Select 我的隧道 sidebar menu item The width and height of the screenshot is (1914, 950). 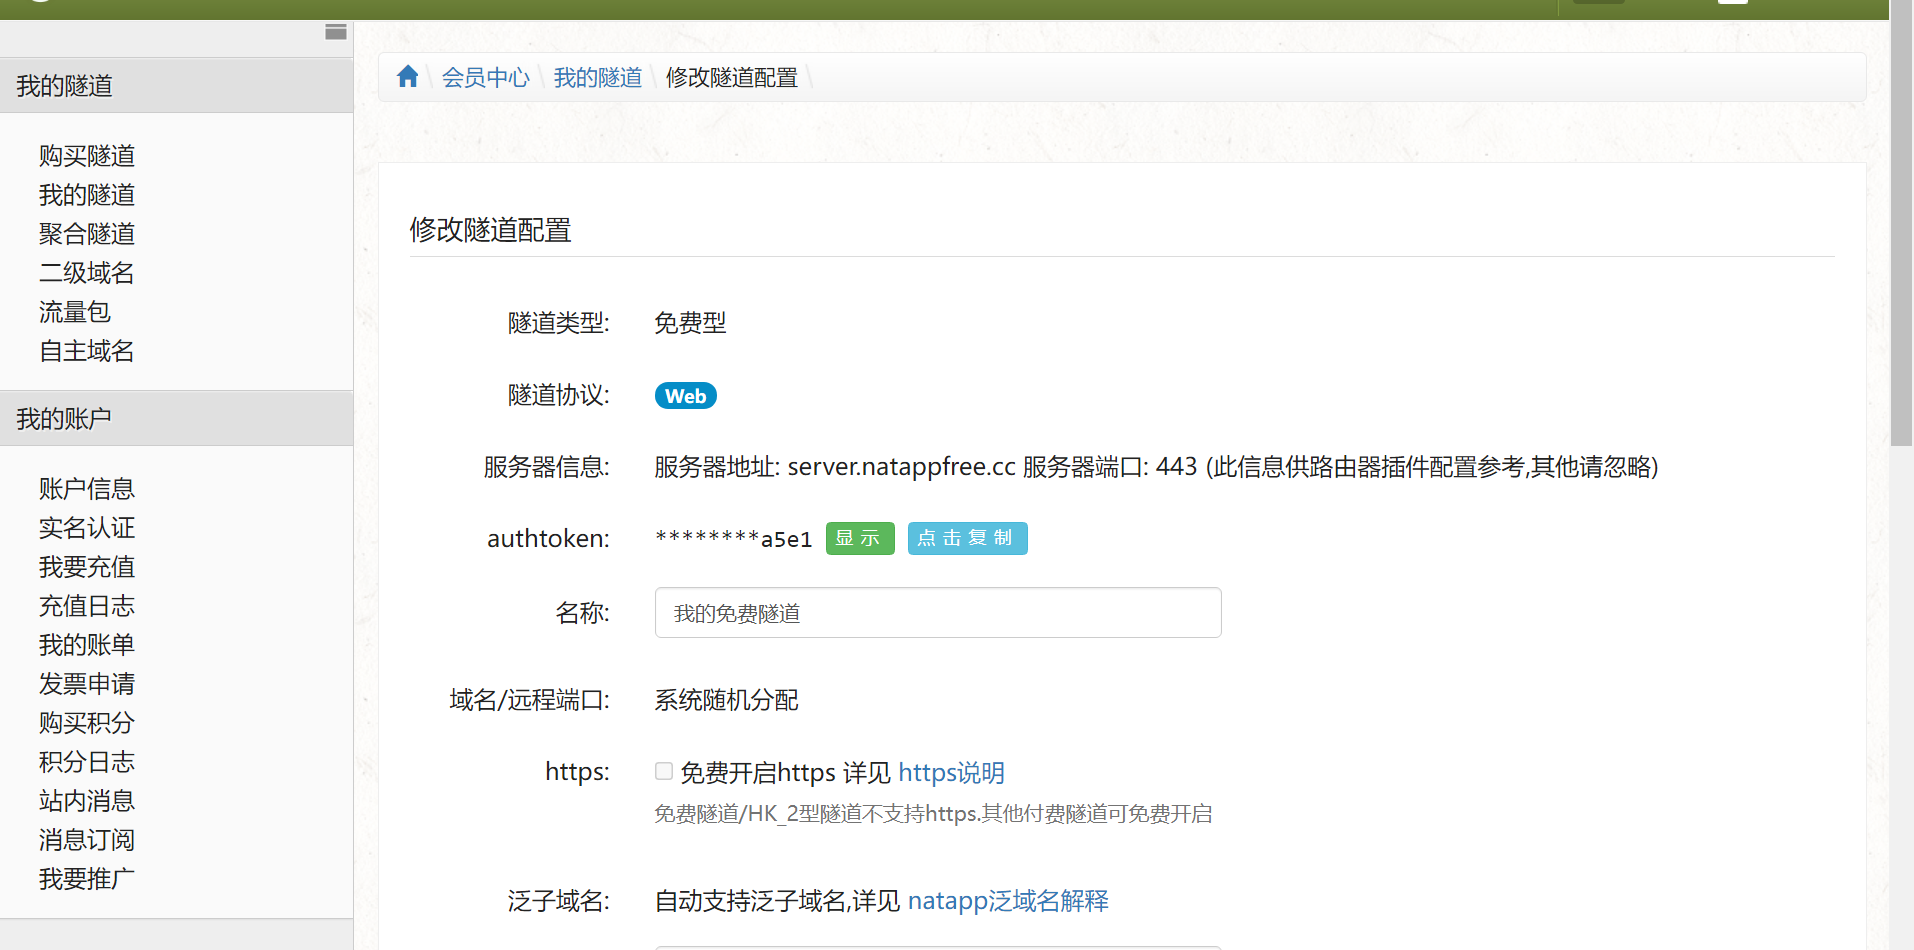[87, 195]
